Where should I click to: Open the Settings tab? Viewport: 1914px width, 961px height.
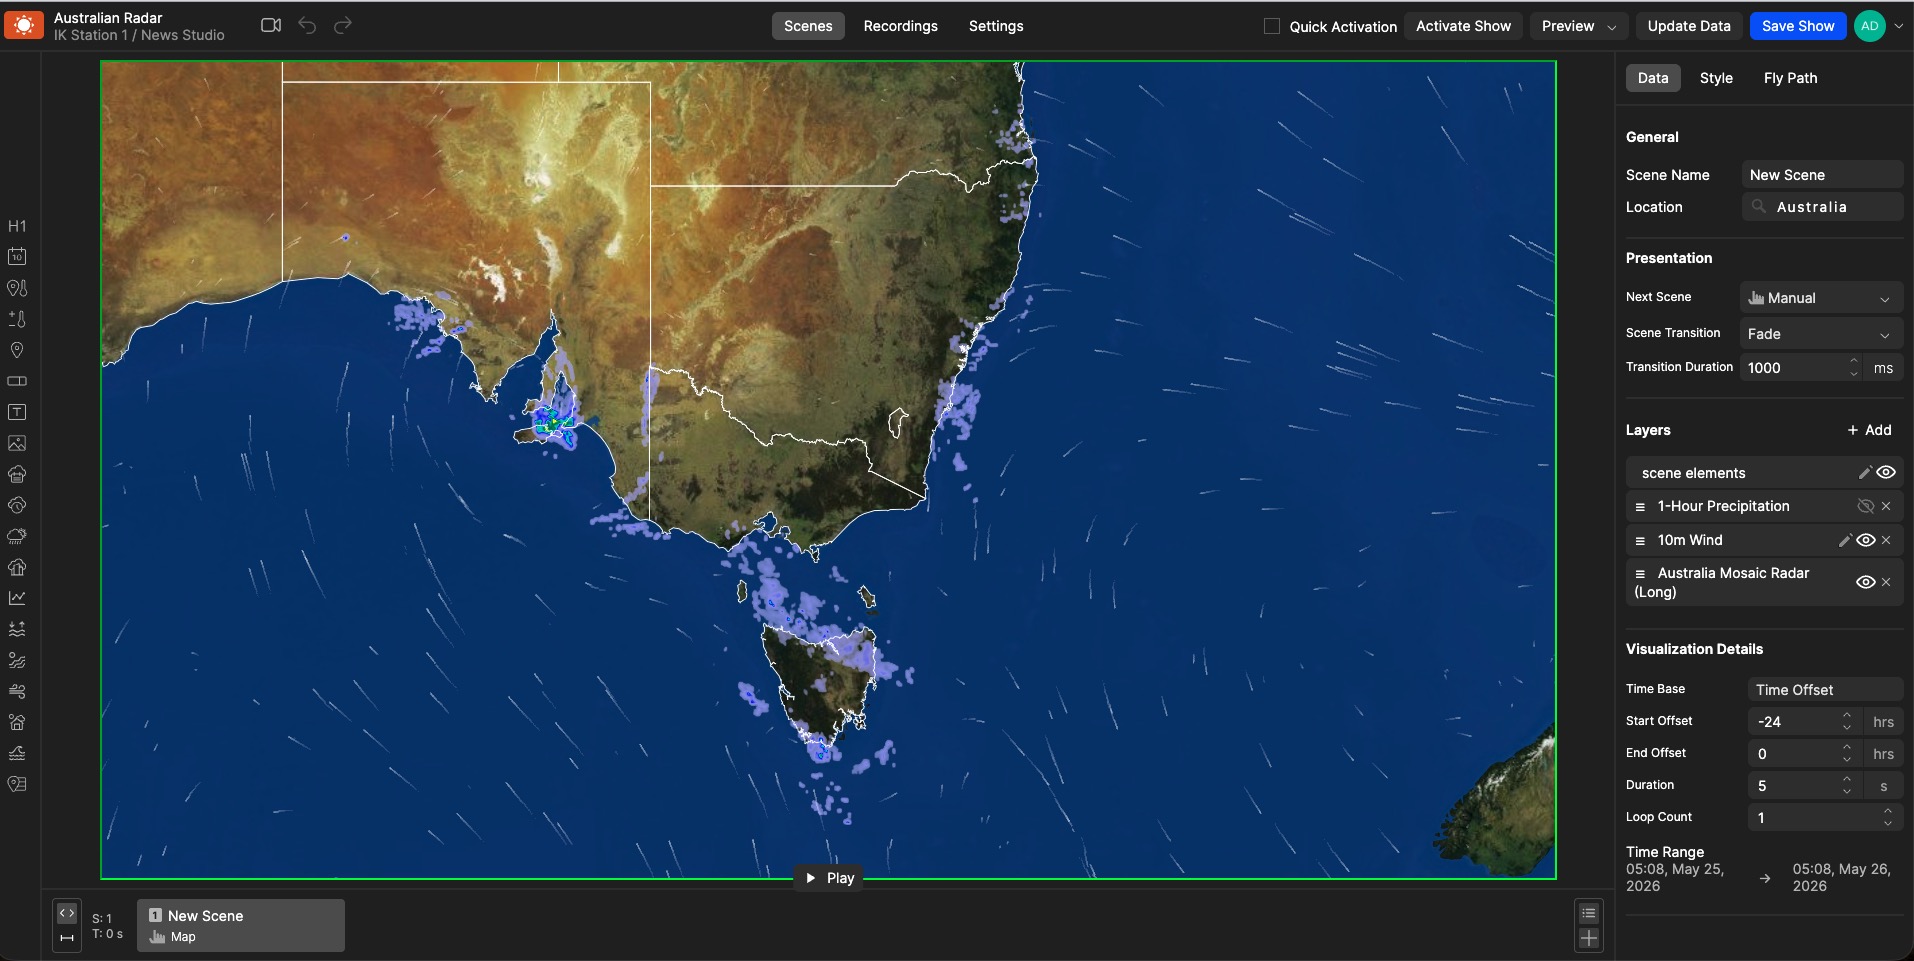996,26
